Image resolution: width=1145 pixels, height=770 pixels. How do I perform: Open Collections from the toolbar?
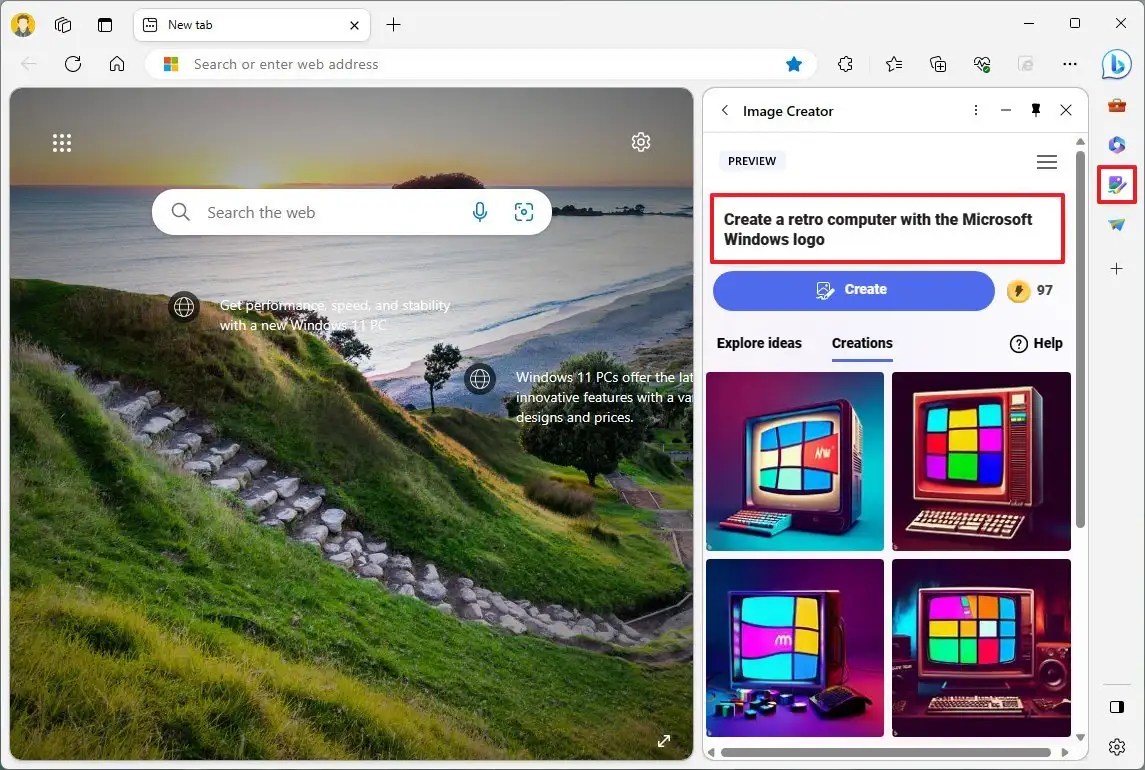tap(937, 64)
